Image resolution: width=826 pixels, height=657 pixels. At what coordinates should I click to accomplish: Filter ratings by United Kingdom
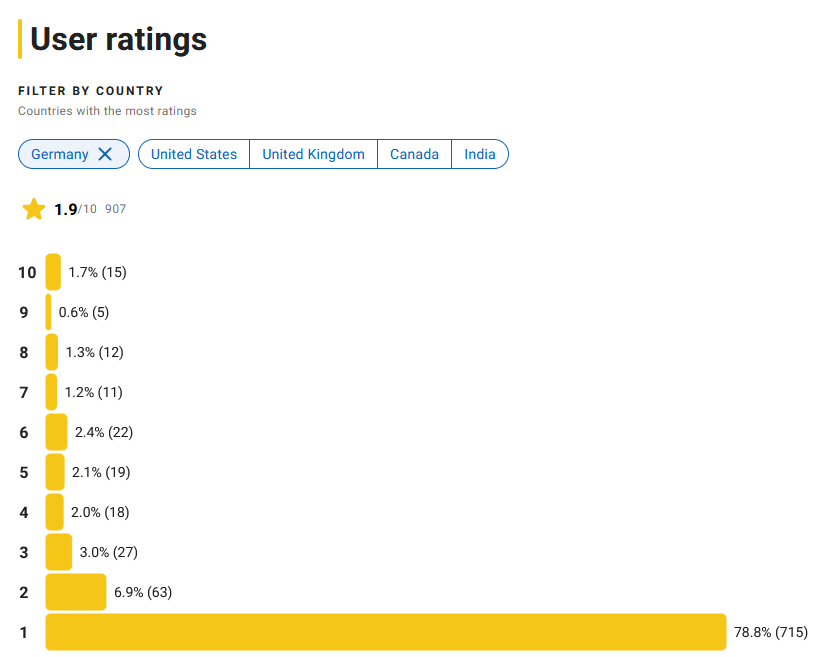coord(313,154)
